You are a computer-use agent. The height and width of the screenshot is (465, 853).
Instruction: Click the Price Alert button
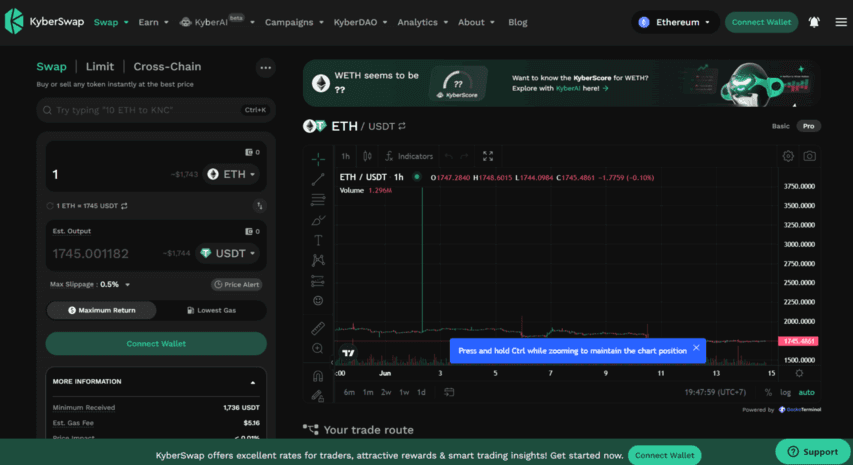(x=237, y=284)
